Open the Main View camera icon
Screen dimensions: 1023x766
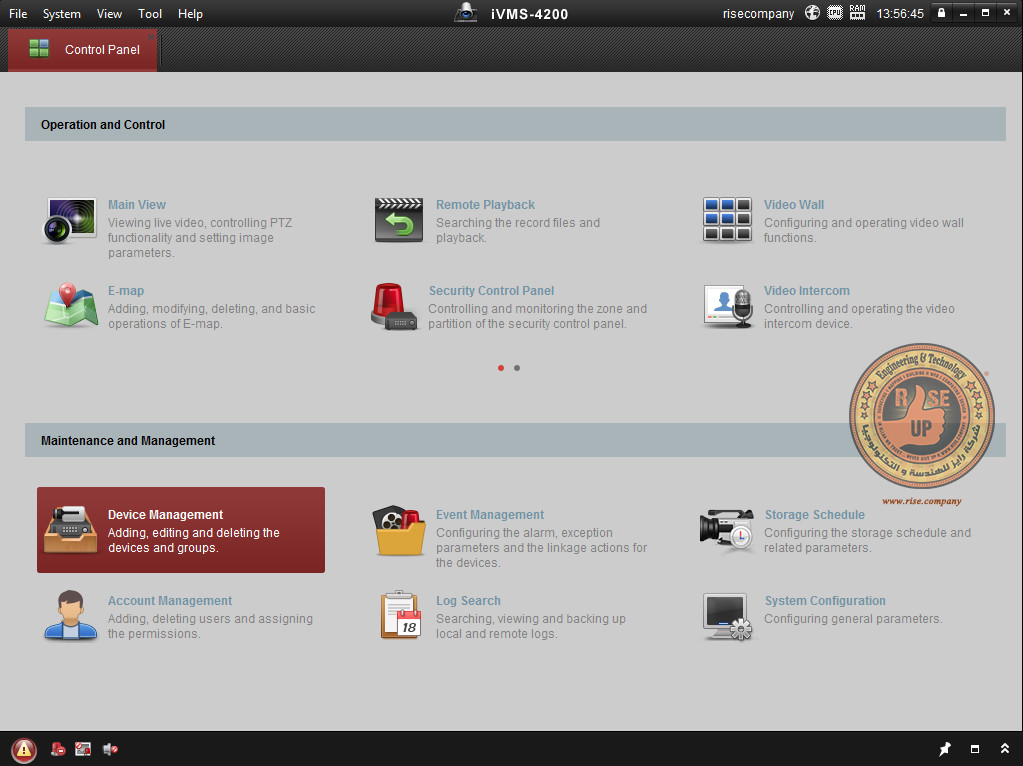click(69, 221)
